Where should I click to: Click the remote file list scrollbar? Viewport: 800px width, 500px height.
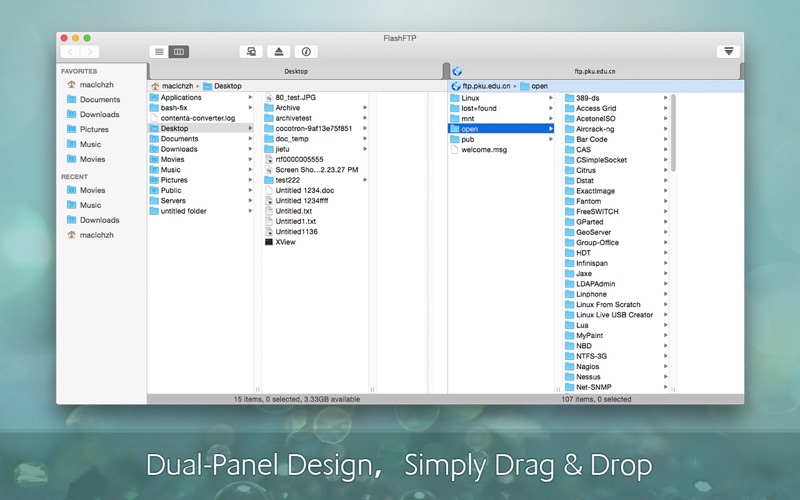click(673, 133)
